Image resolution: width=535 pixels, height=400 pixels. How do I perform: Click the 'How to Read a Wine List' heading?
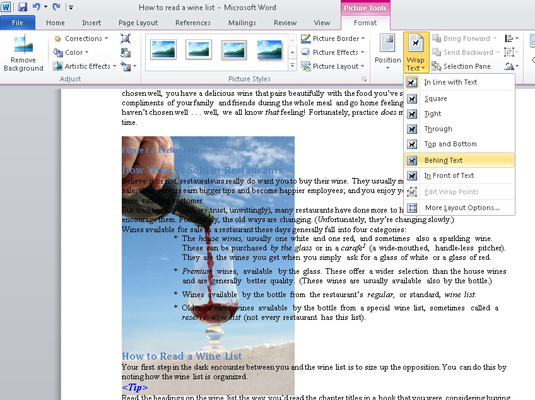182,356
